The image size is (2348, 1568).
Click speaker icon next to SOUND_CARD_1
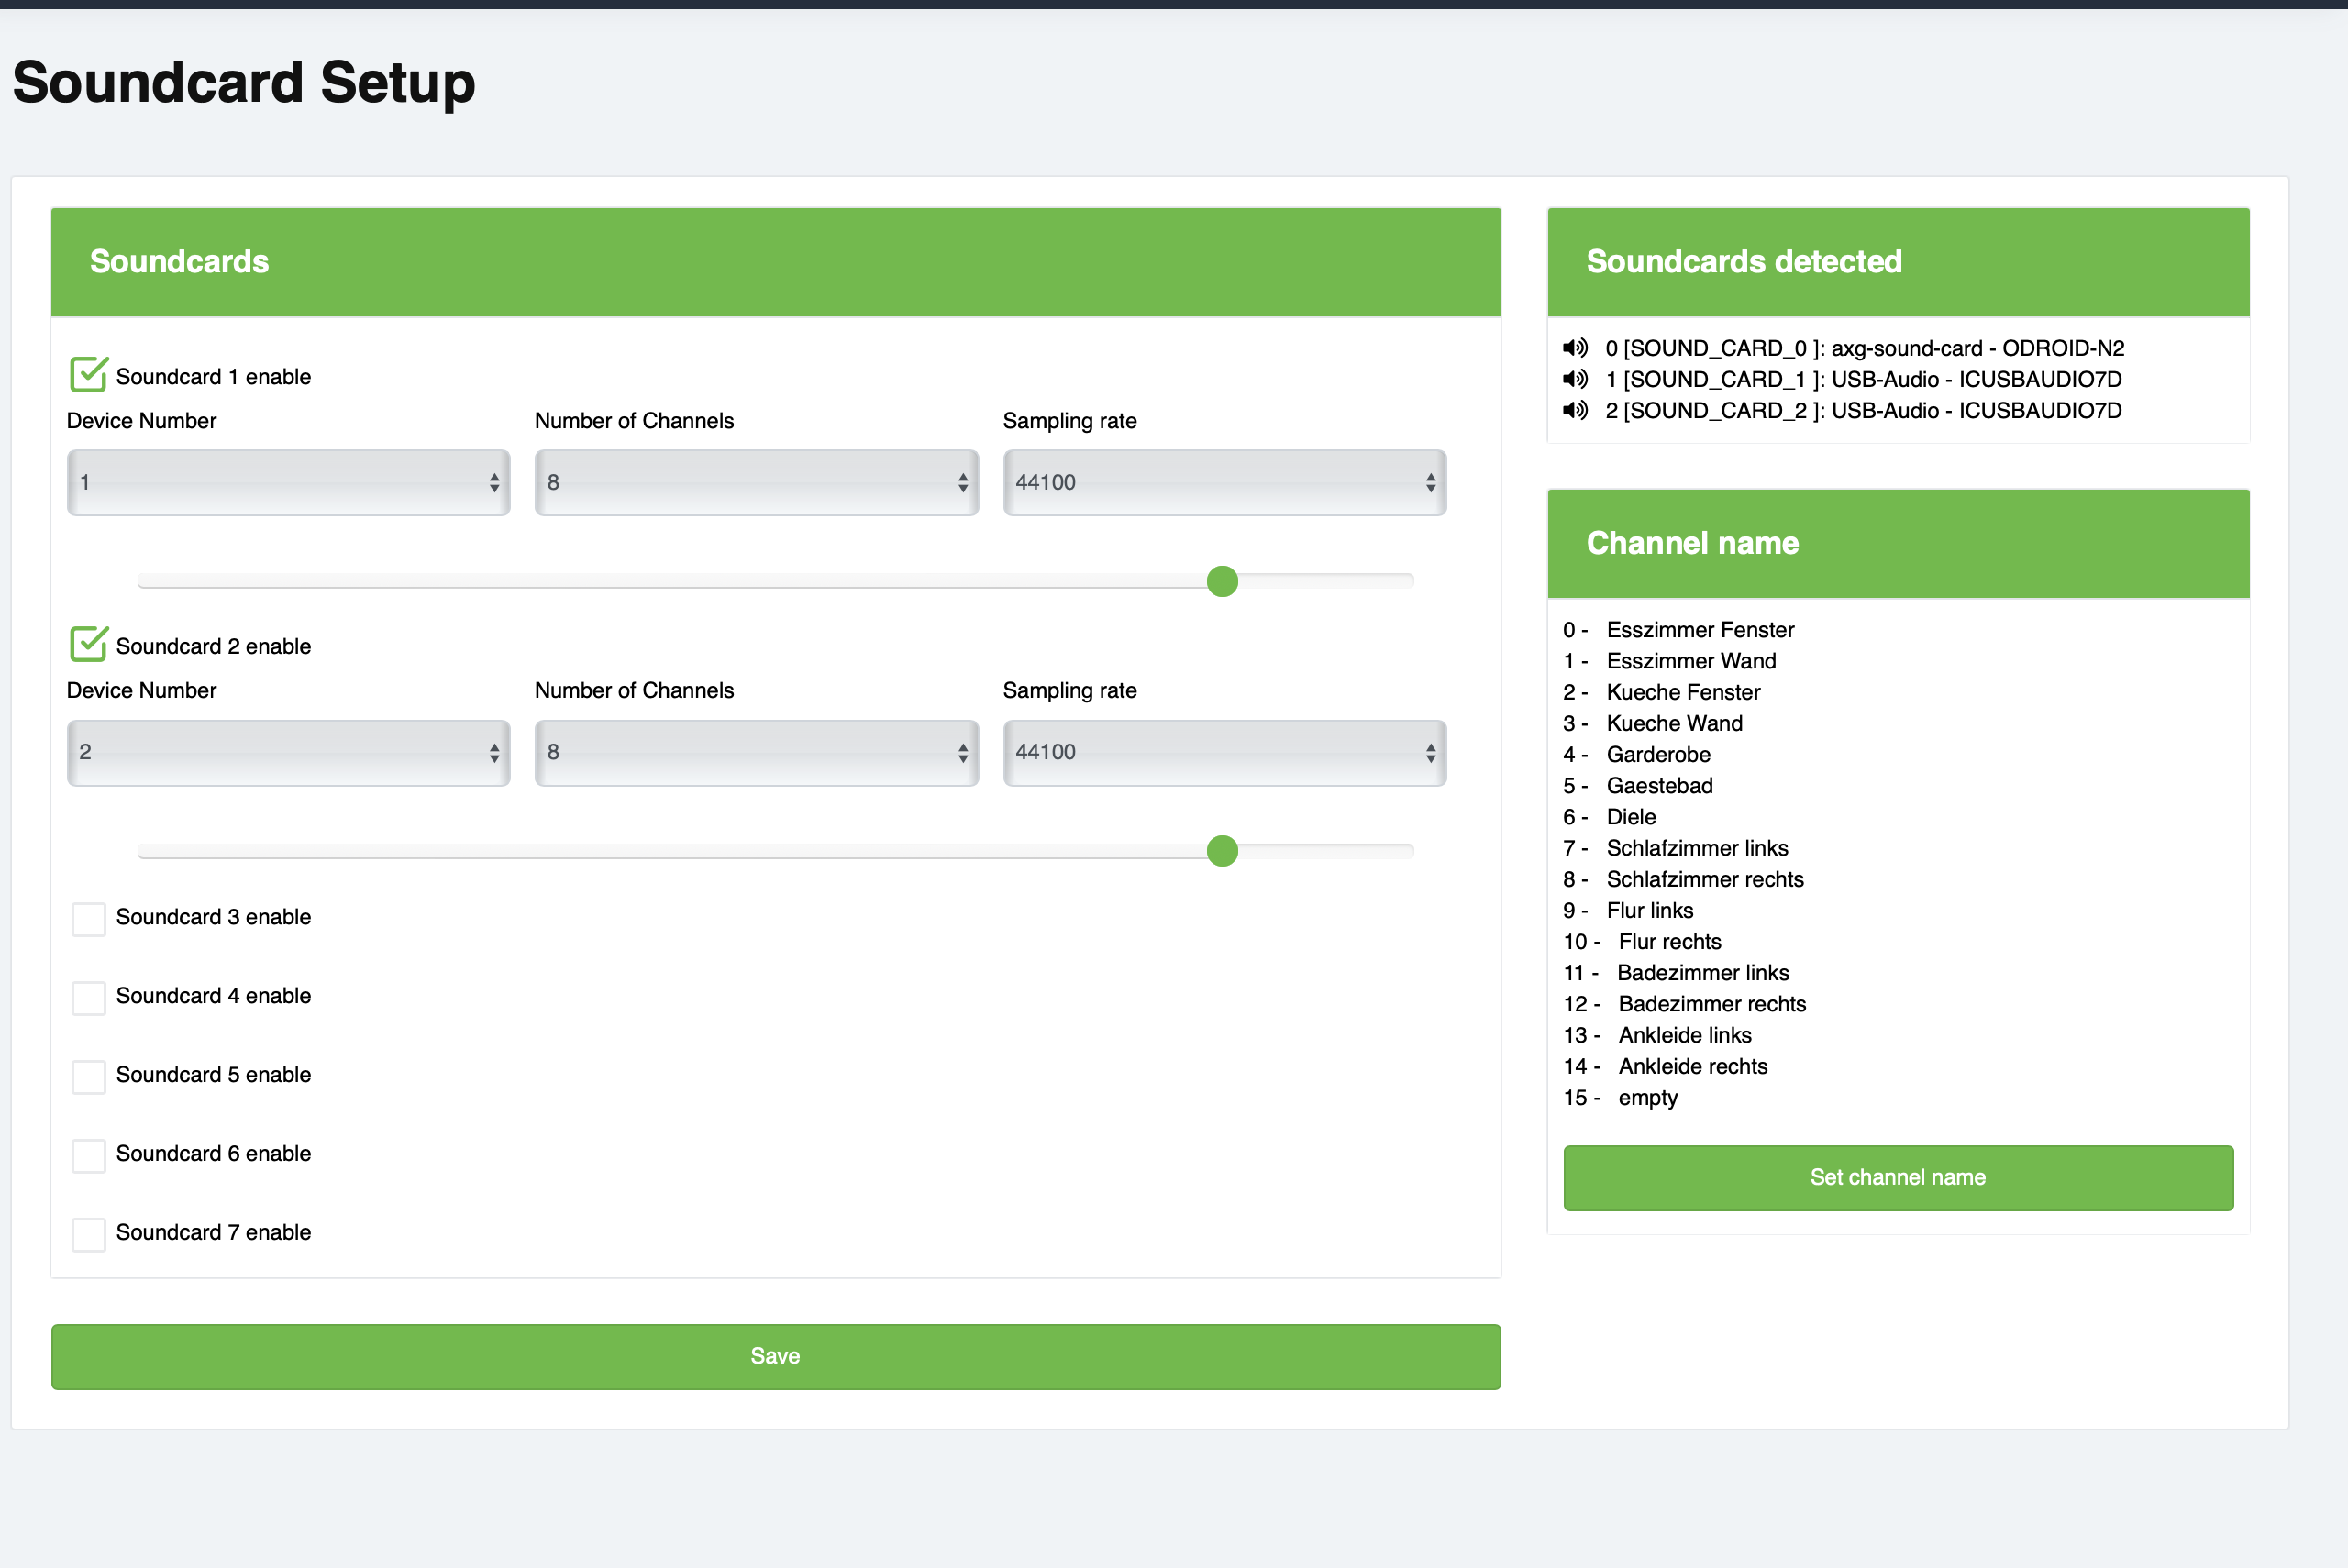(x=1575, y=379)
